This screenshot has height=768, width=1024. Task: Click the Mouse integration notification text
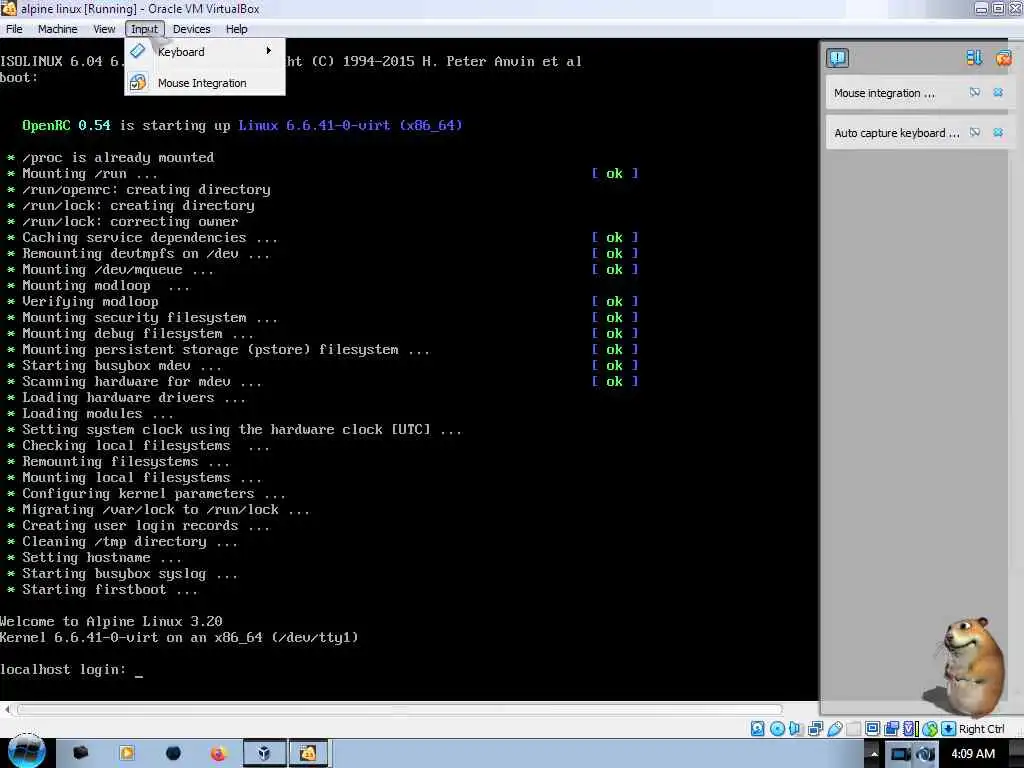(x=884, y=93)
